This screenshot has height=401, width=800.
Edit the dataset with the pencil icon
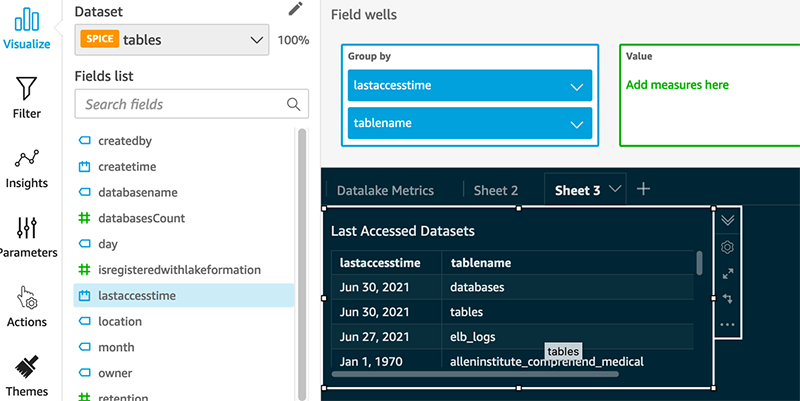coord(295,10)
